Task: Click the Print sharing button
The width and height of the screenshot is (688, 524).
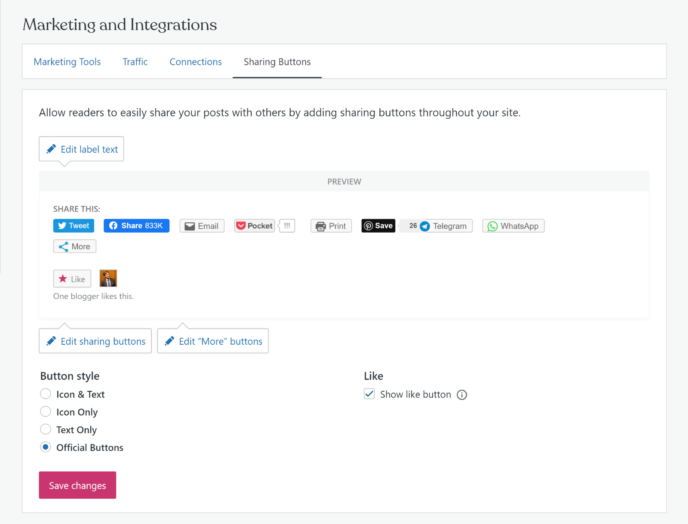Action: click(x=331, y=226)
